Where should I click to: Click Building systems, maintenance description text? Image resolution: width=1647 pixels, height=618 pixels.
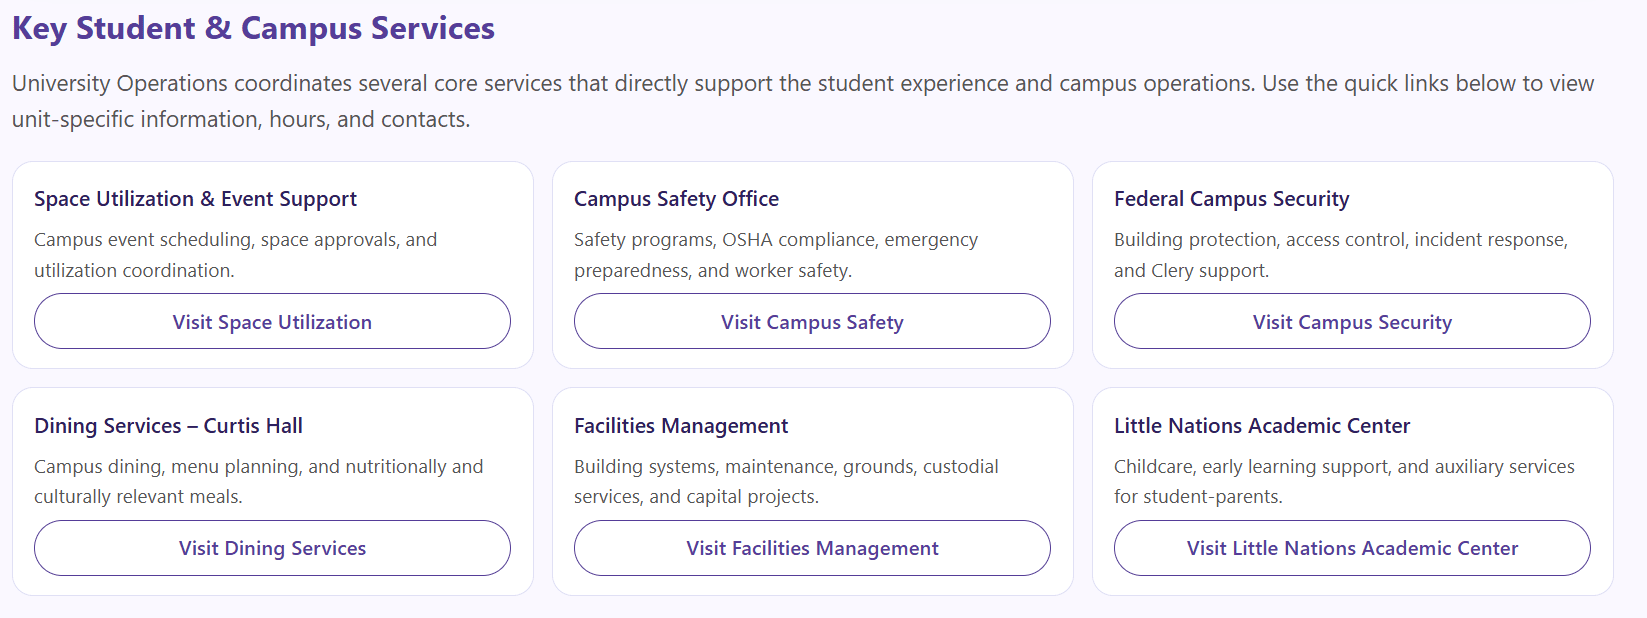[x=786, y=481]
